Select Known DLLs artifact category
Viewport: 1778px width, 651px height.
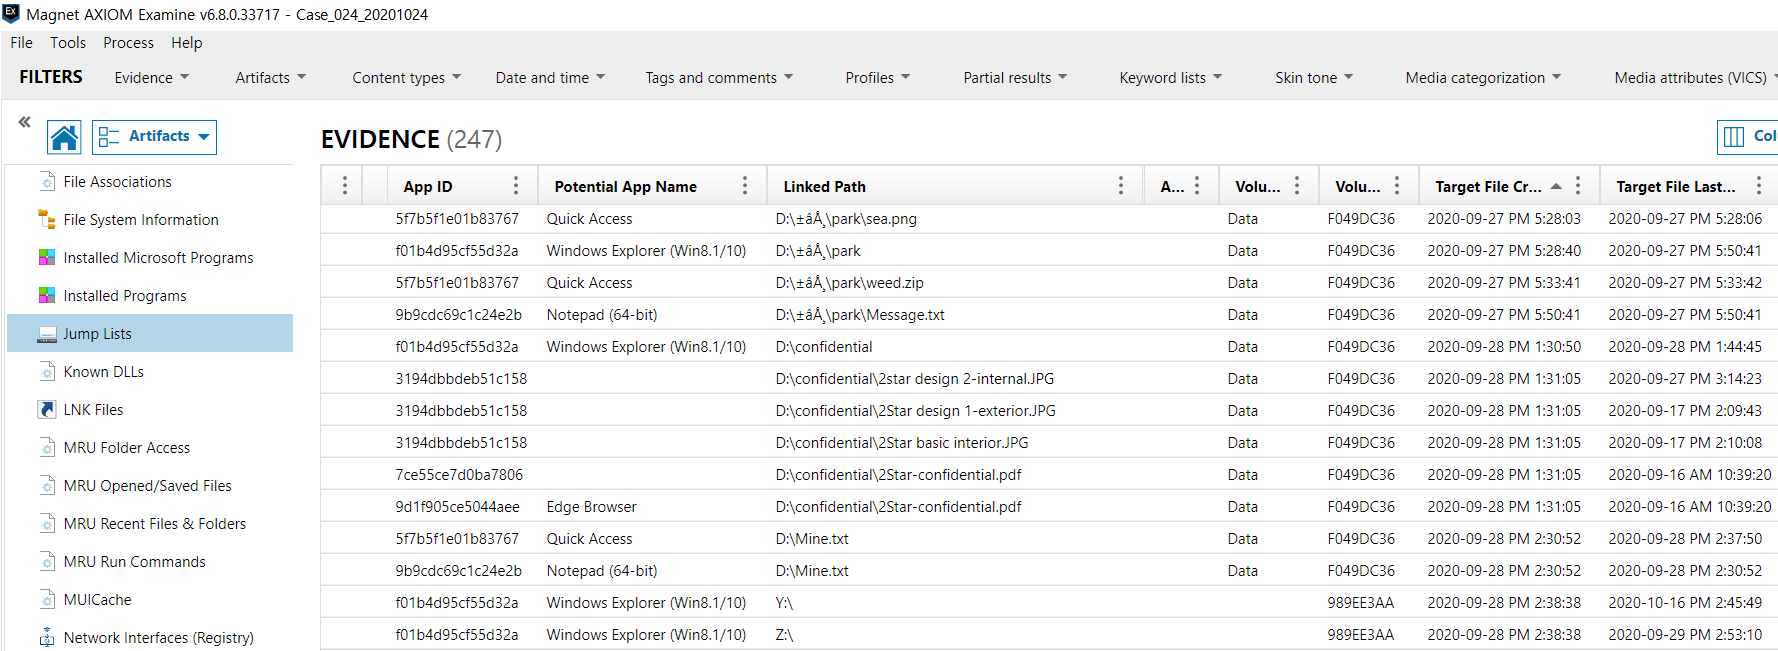pyautogui.click(x=150, y=371)
